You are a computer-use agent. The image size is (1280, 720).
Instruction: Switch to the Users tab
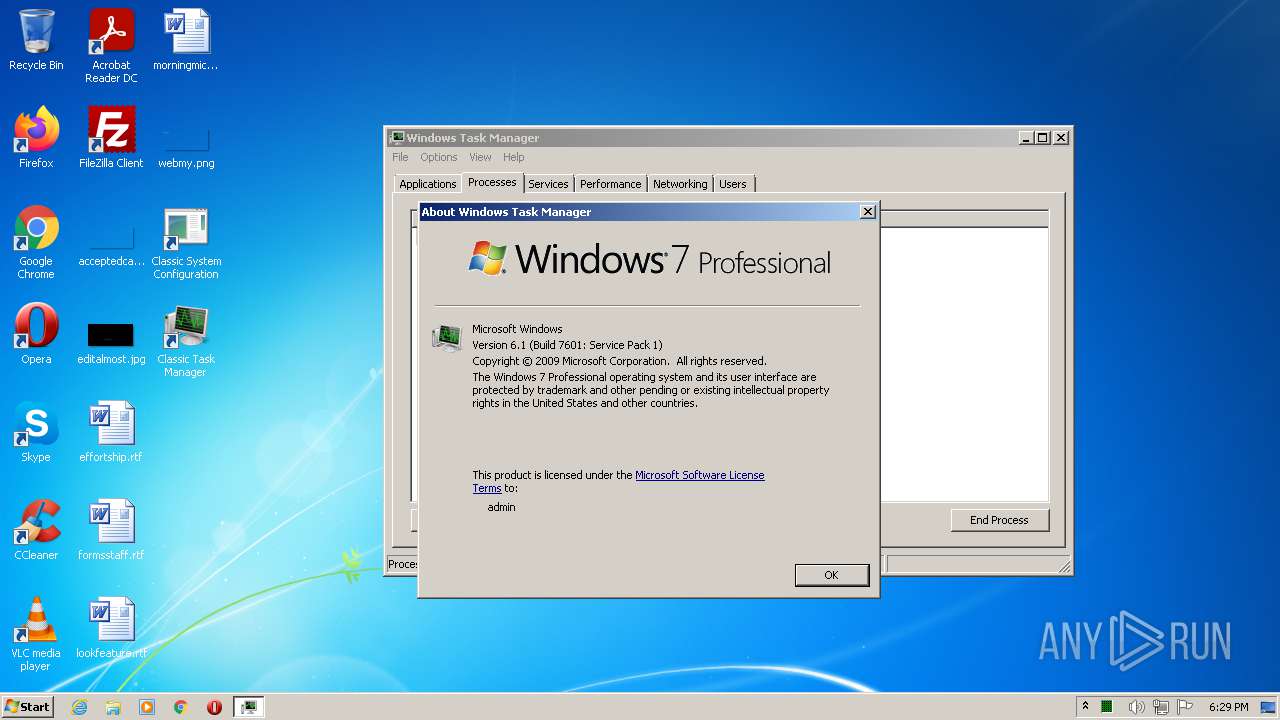[733, 184]
